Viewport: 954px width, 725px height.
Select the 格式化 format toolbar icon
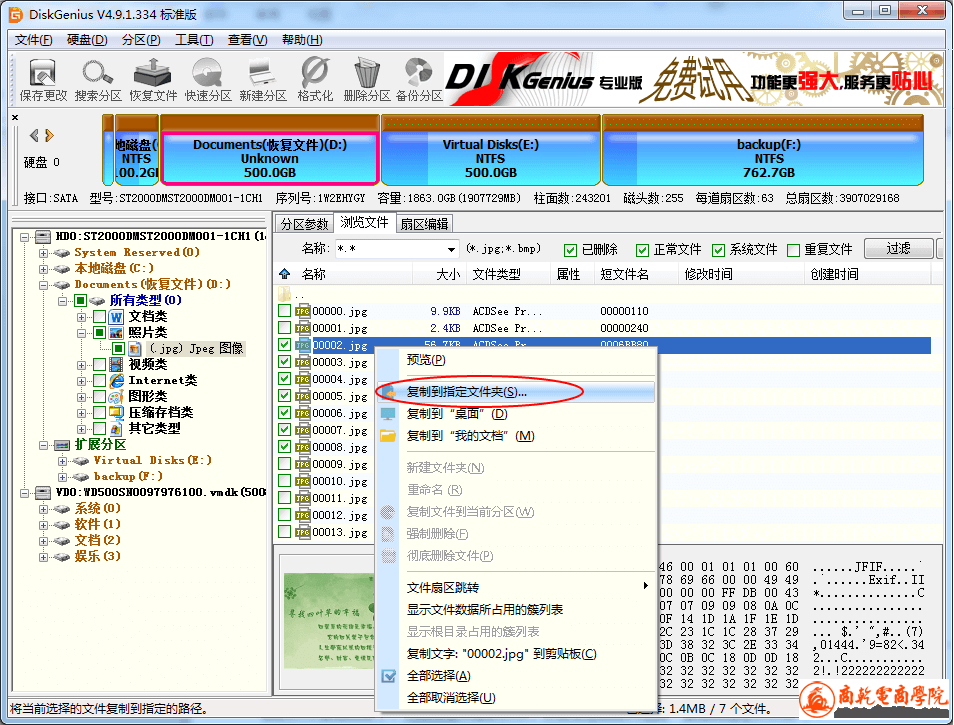(x=315, y=79)
